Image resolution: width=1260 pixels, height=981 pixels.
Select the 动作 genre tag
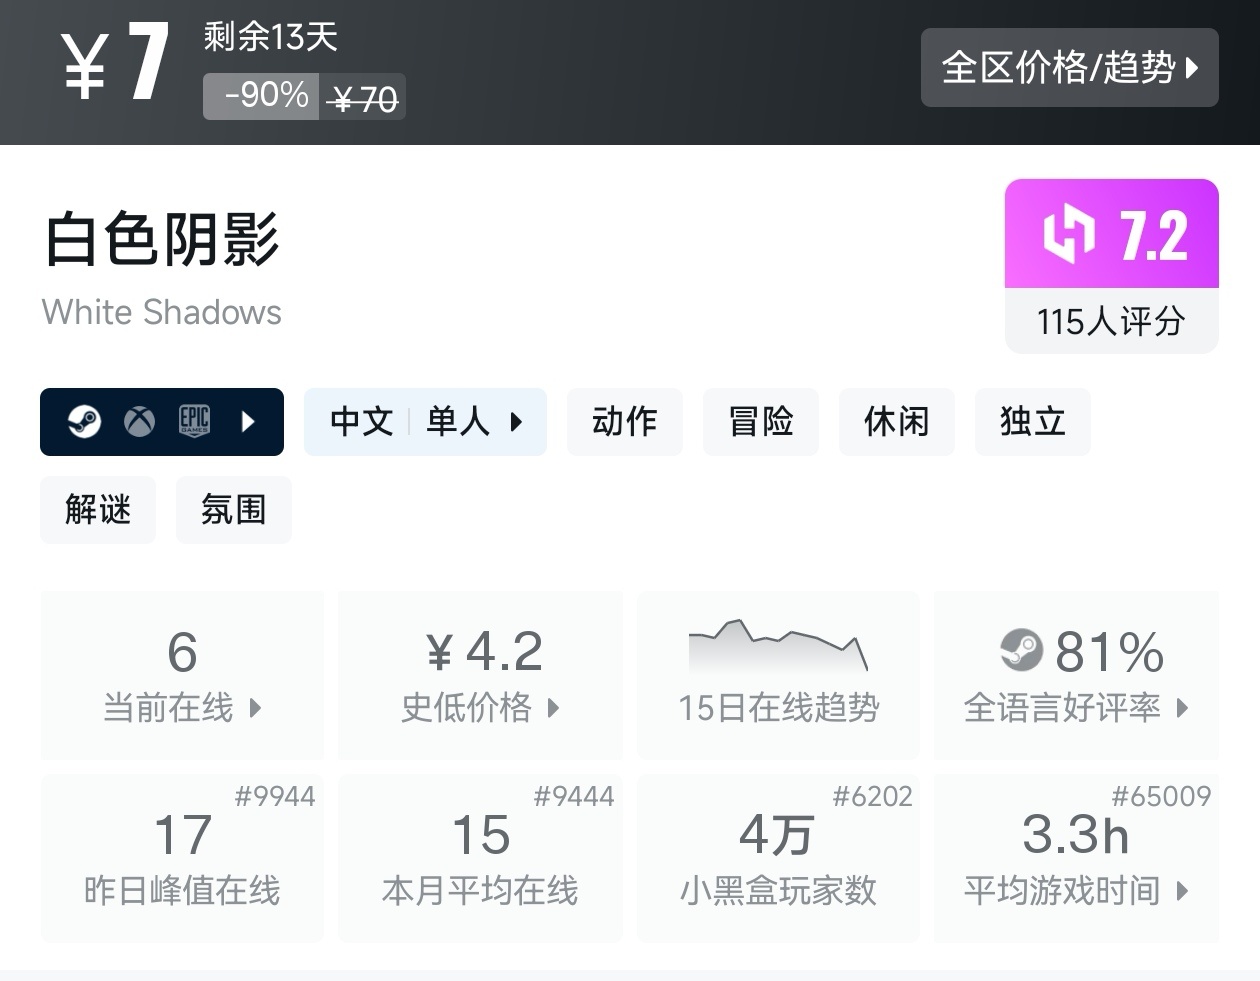(x=624, y=422)
